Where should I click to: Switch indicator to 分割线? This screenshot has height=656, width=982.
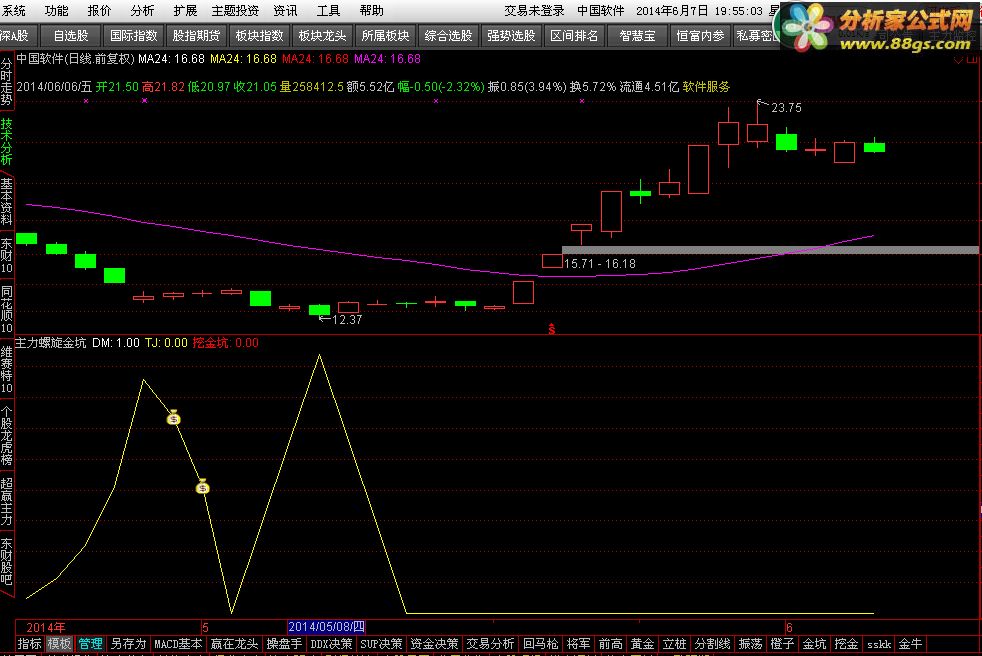(x=712, y=643)
